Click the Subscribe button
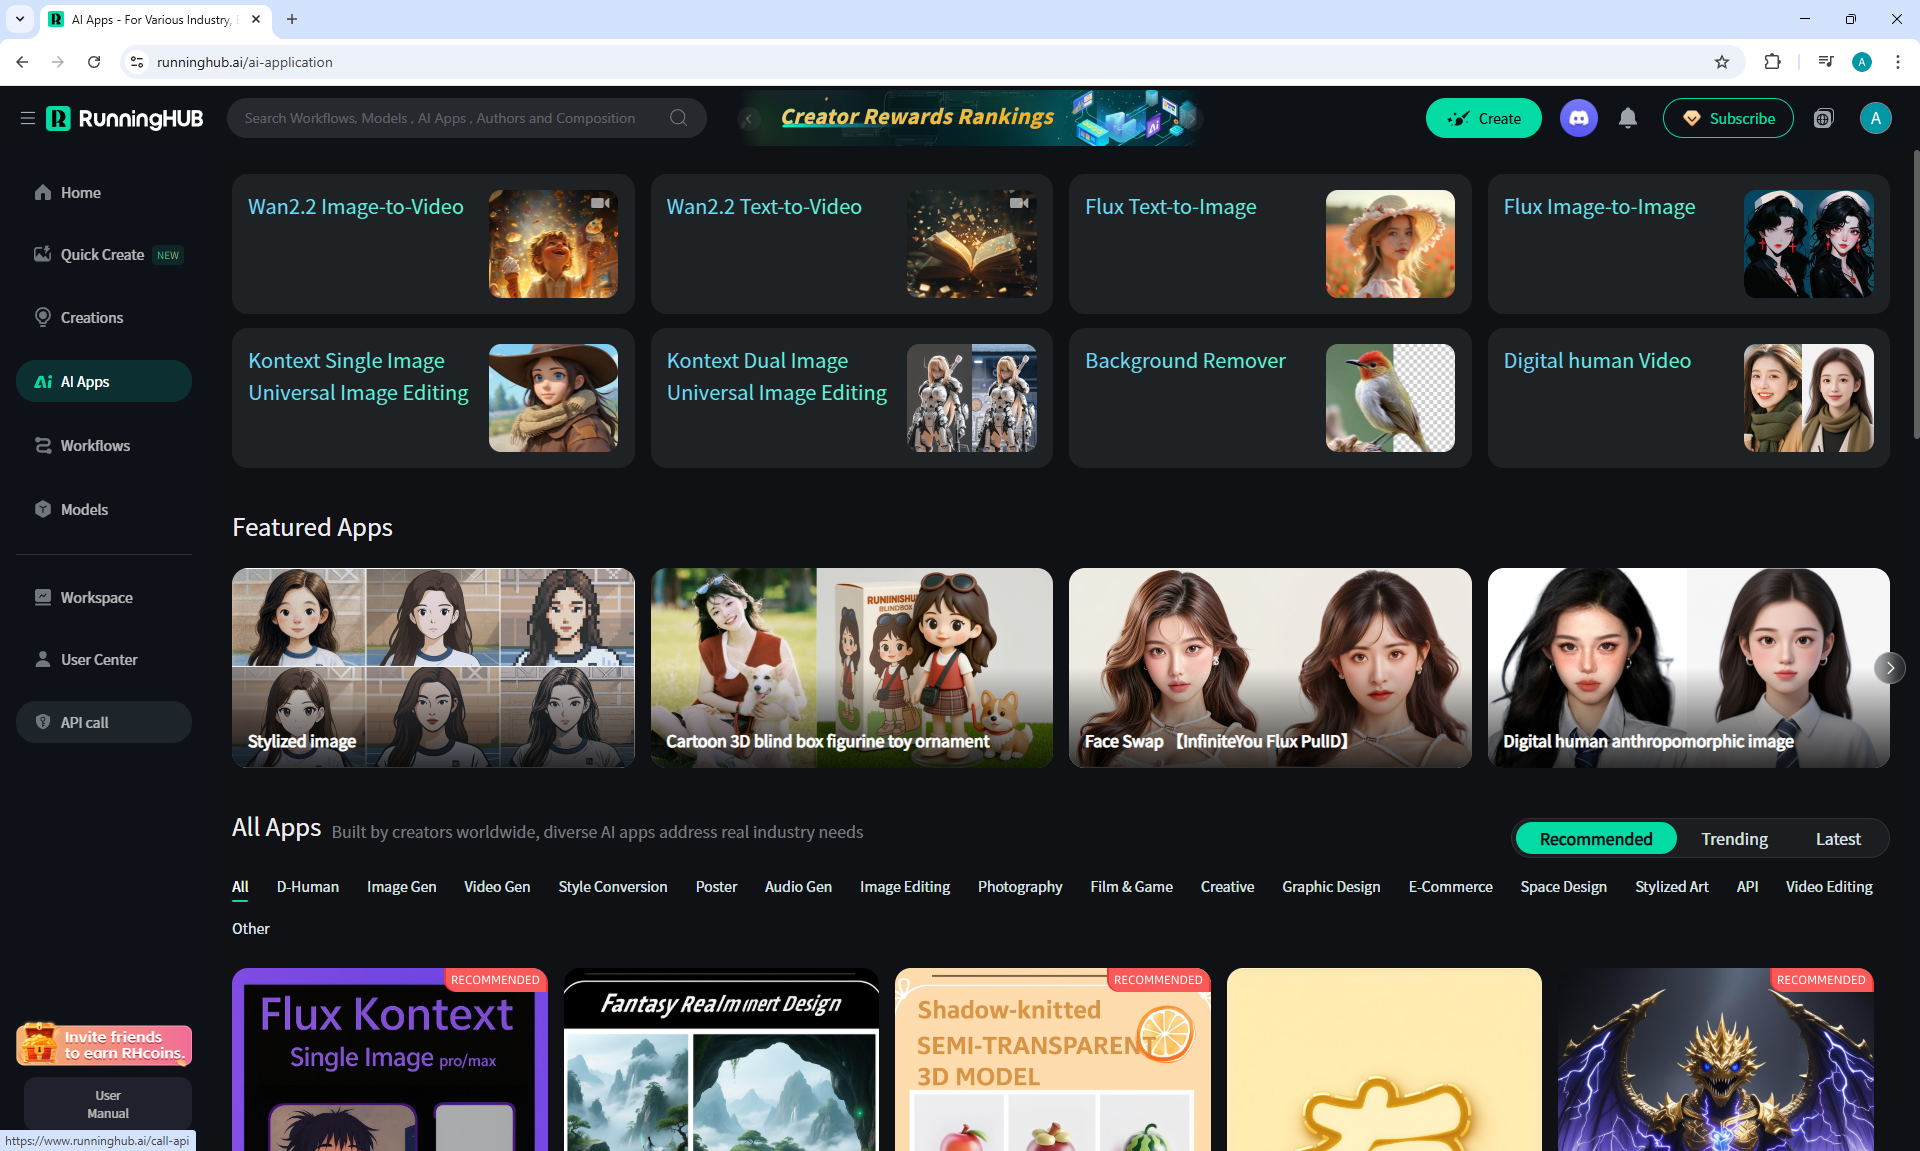Viewport: 1920px width, 1151px height. [x=1728, y=118]
